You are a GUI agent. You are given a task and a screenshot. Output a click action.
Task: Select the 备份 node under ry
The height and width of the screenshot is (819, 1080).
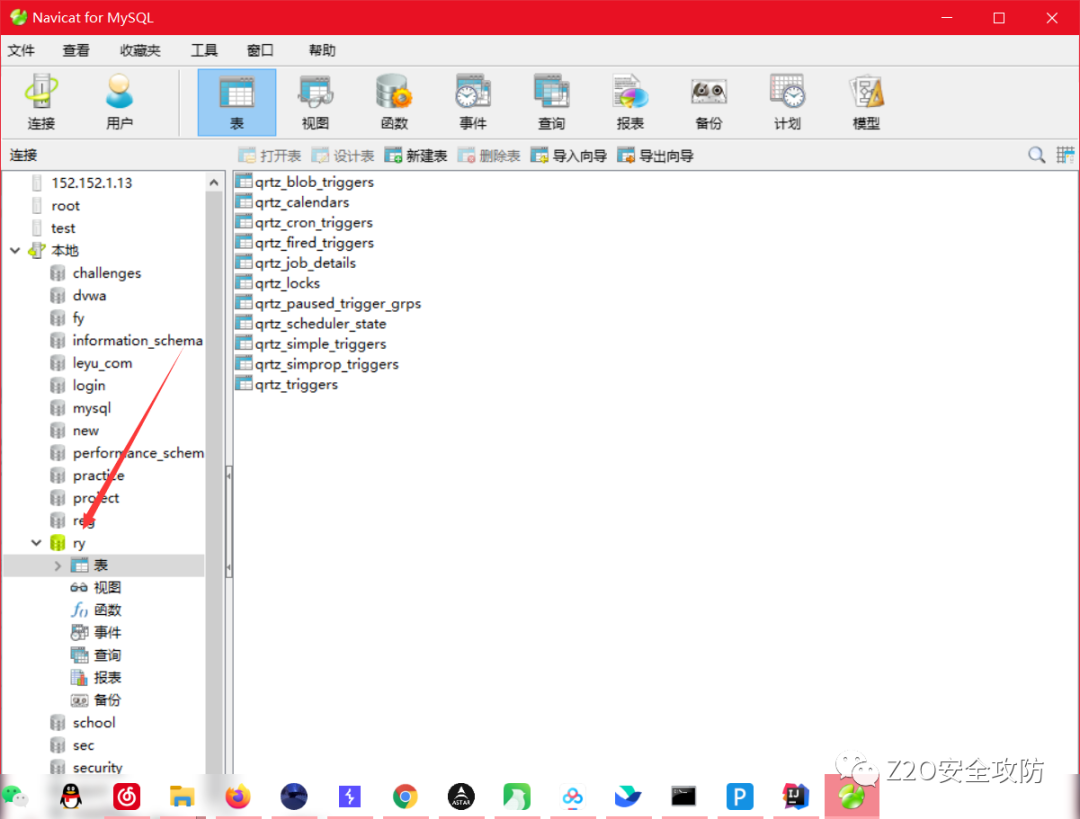[107, 700]
